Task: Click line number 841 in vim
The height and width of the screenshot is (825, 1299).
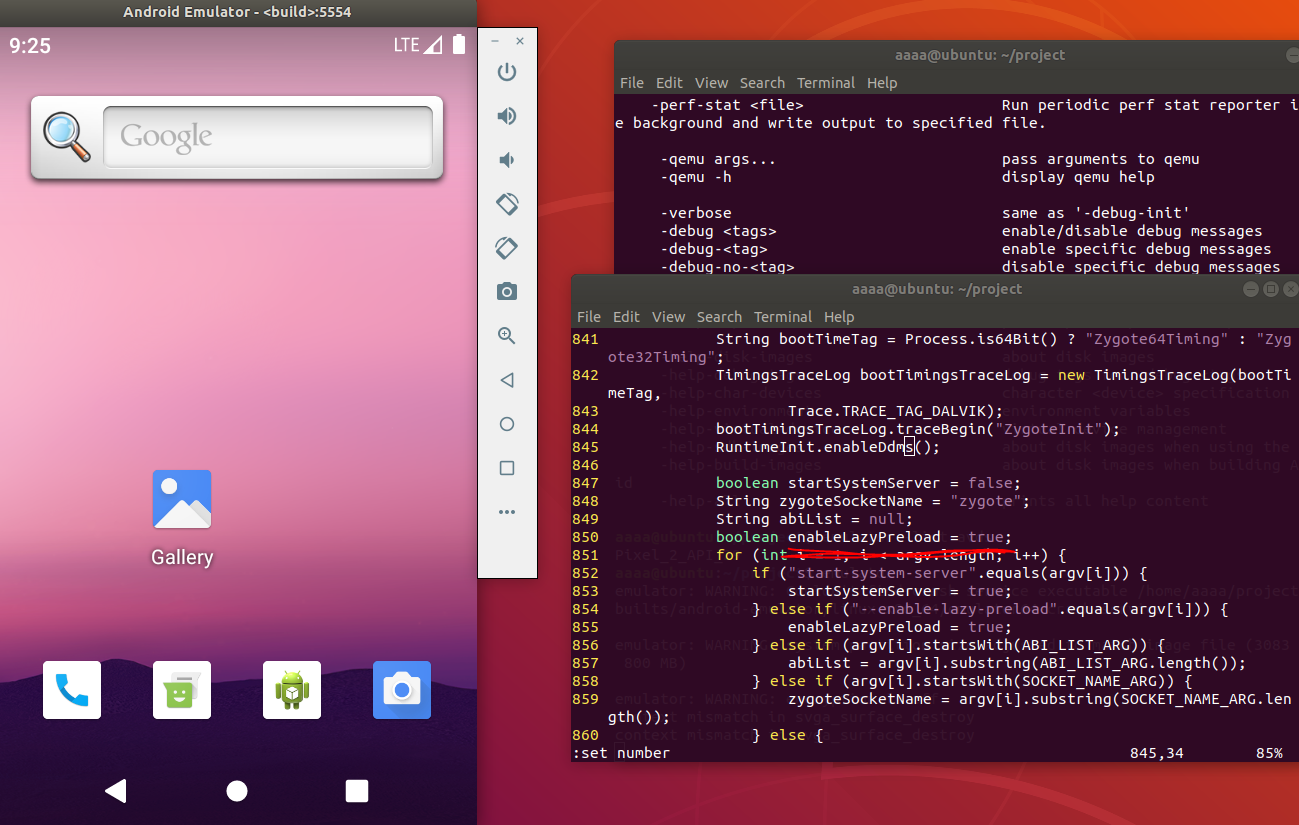Action: [x=586, y=339]
